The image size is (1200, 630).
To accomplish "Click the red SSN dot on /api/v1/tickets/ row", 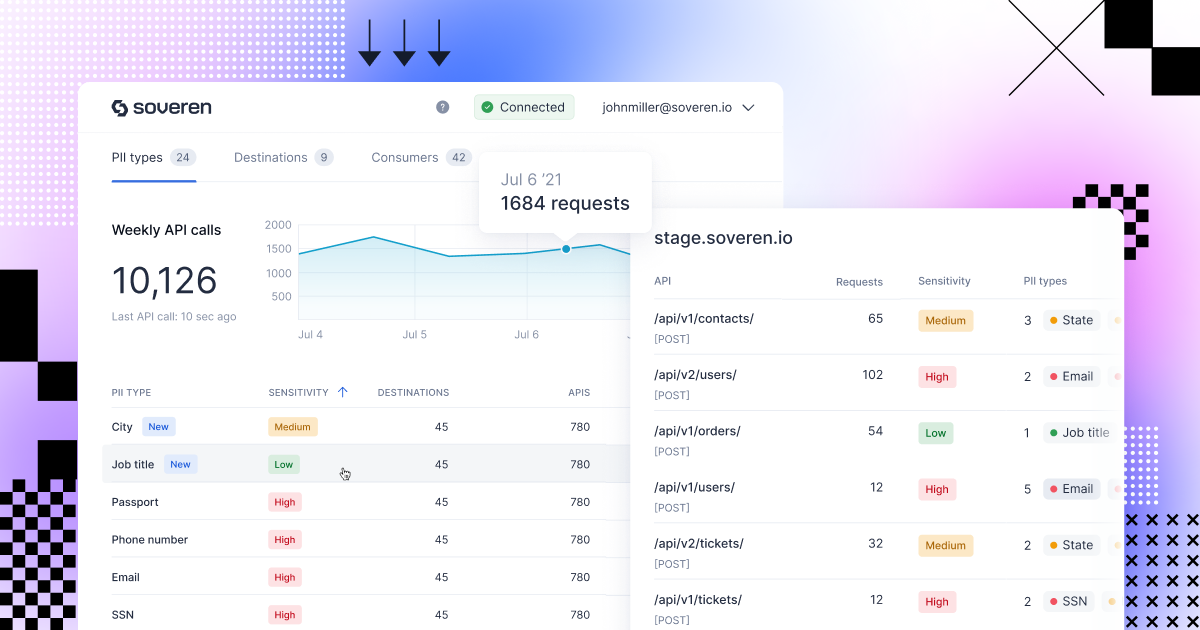I will tap(1051, 601).
